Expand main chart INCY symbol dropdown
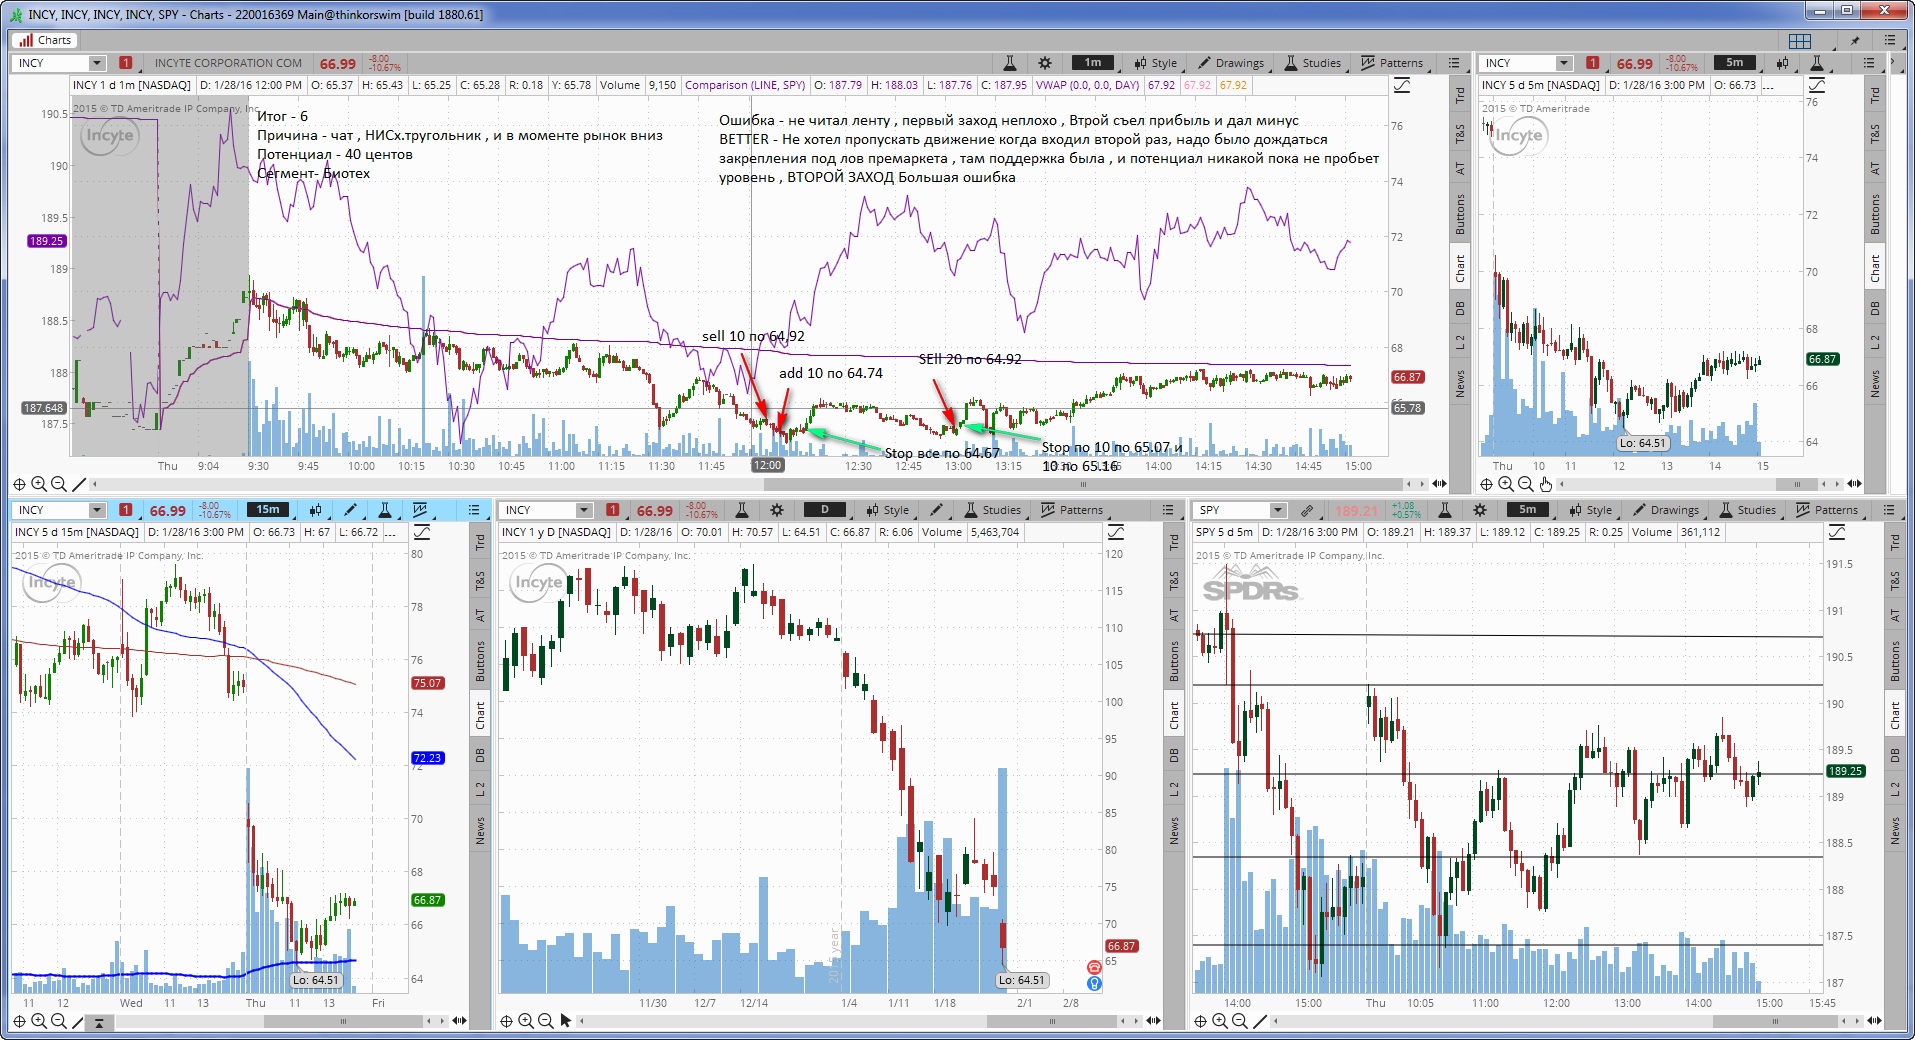The image size is (1915, 1040). coord(97,63)
